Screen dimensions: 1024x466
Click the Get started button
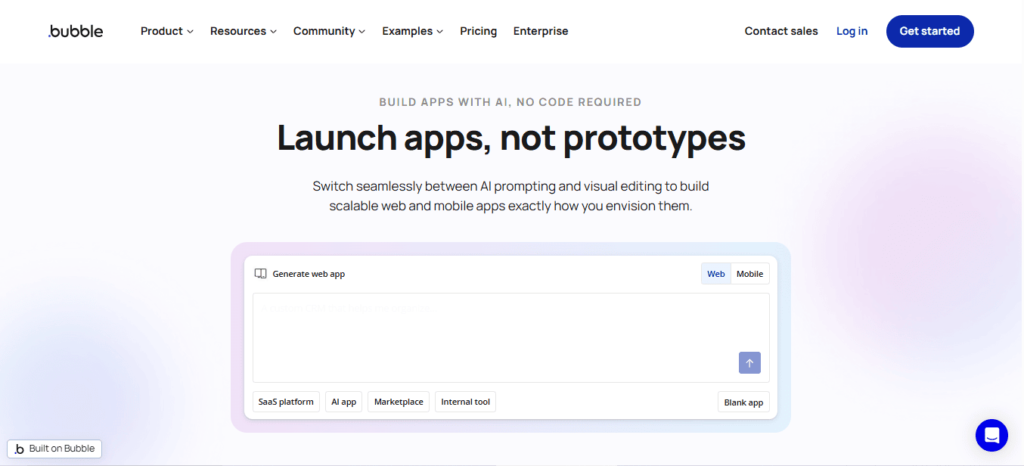click(x=929, y=31)
